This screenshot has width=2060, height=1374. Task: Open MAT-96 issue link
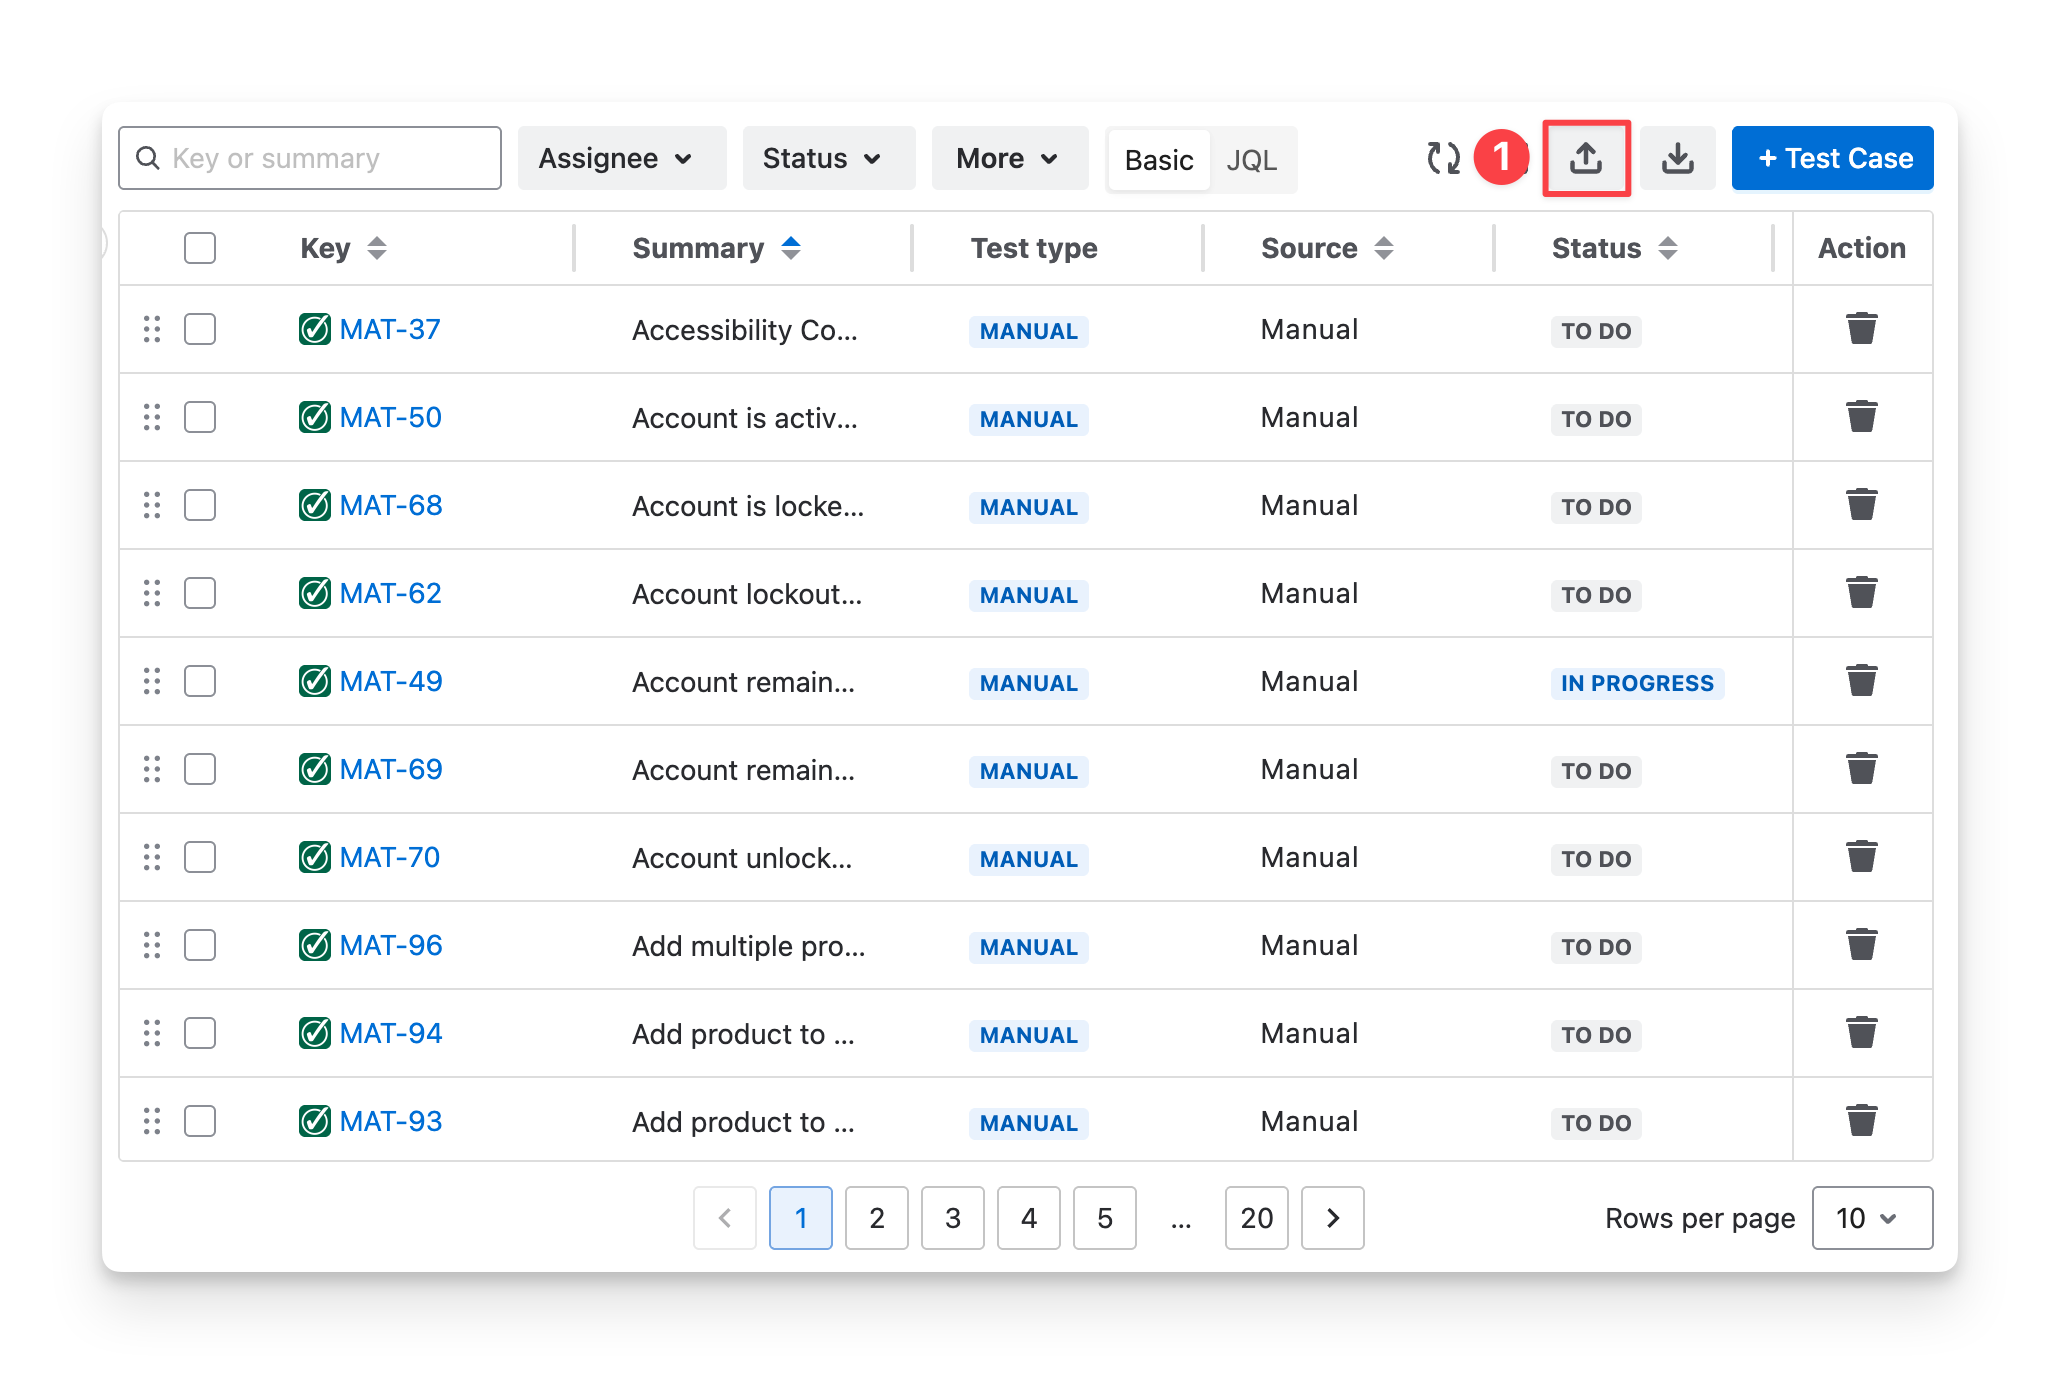pyautogui.click(x=391, y=945)
